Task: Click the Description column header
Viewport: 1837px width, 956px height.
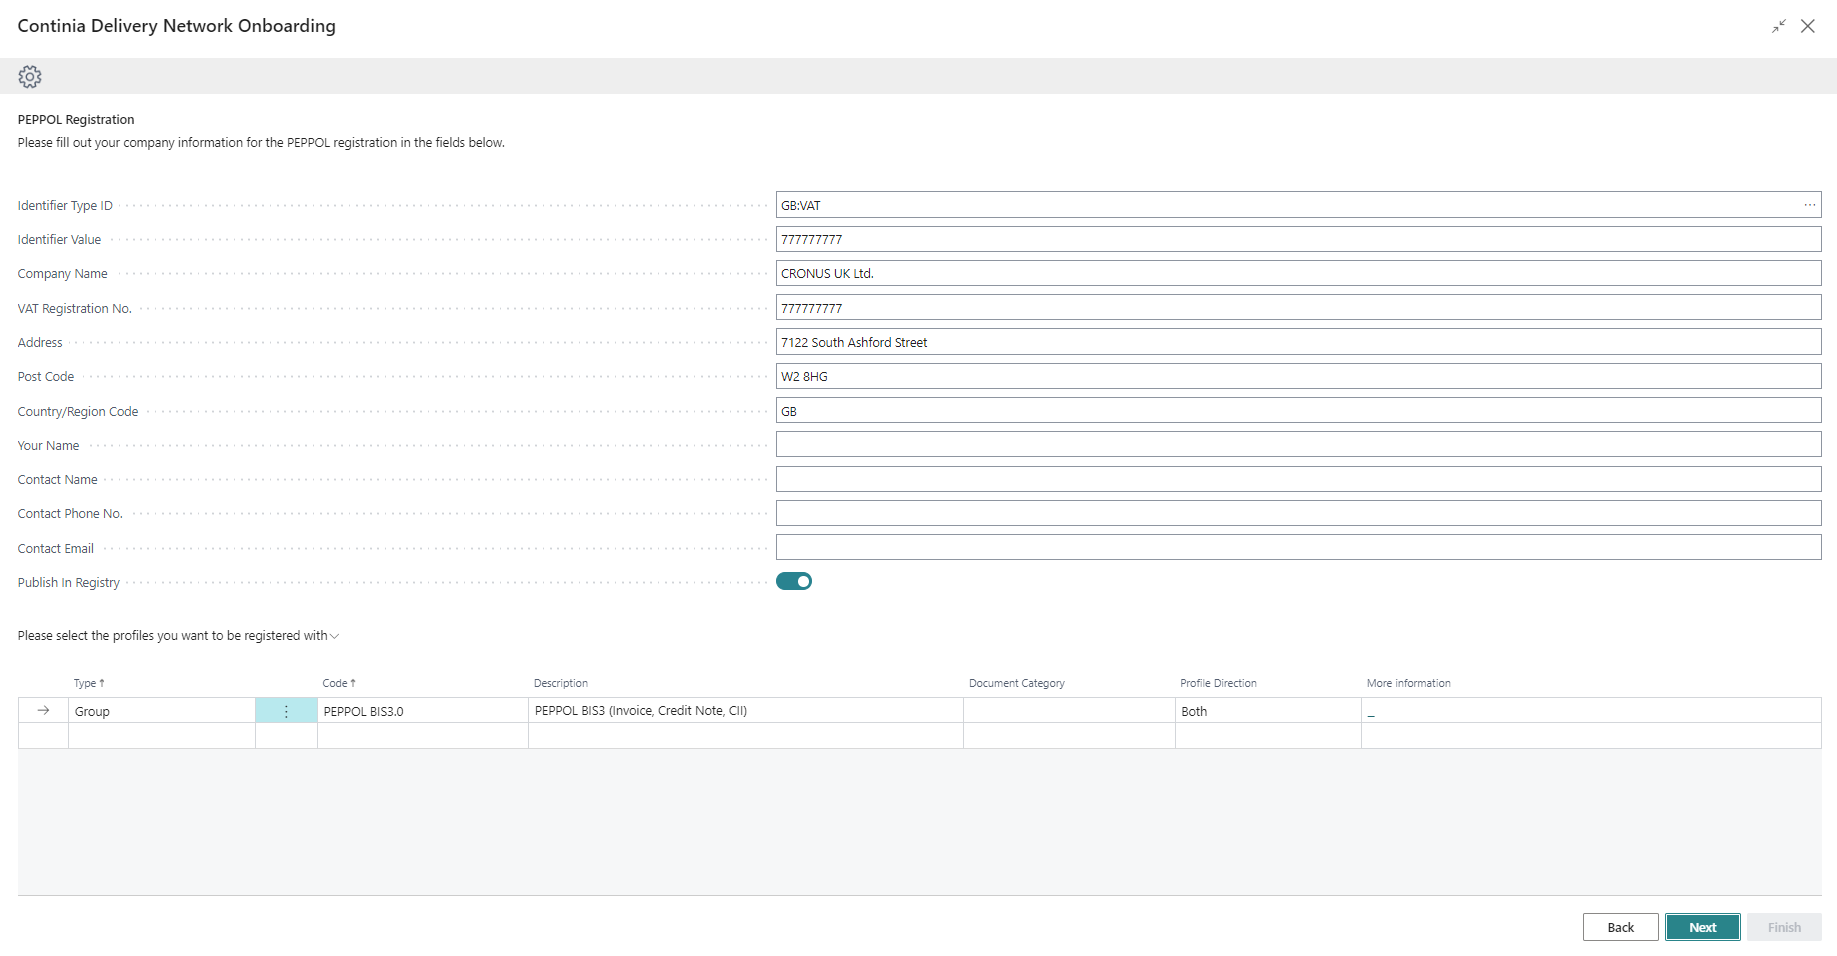Action: (x=561, y=683)
